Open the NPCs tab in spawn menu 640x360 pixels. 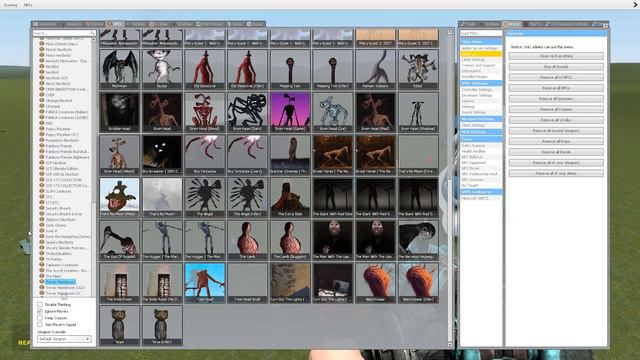tap(115, 24)
